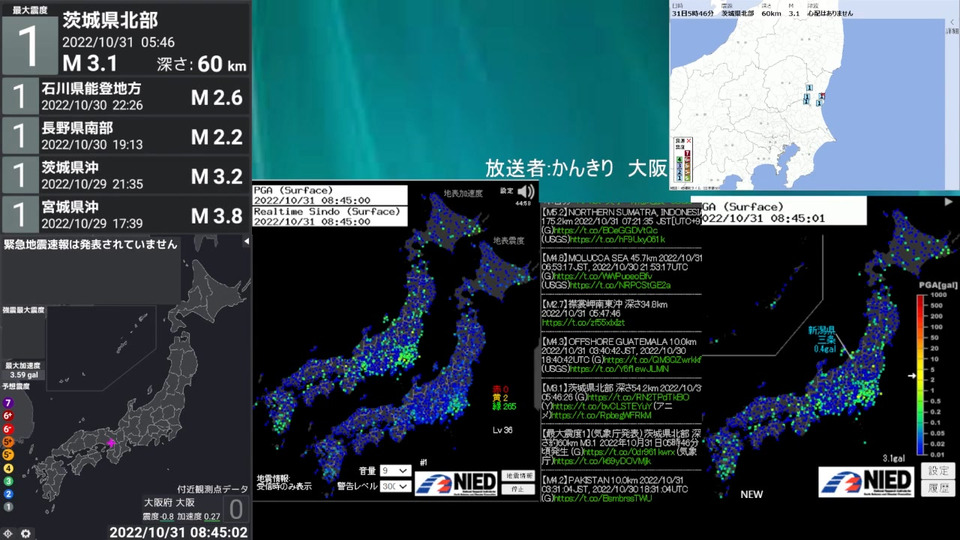Click the 履歴 history button

pos(938,488)
